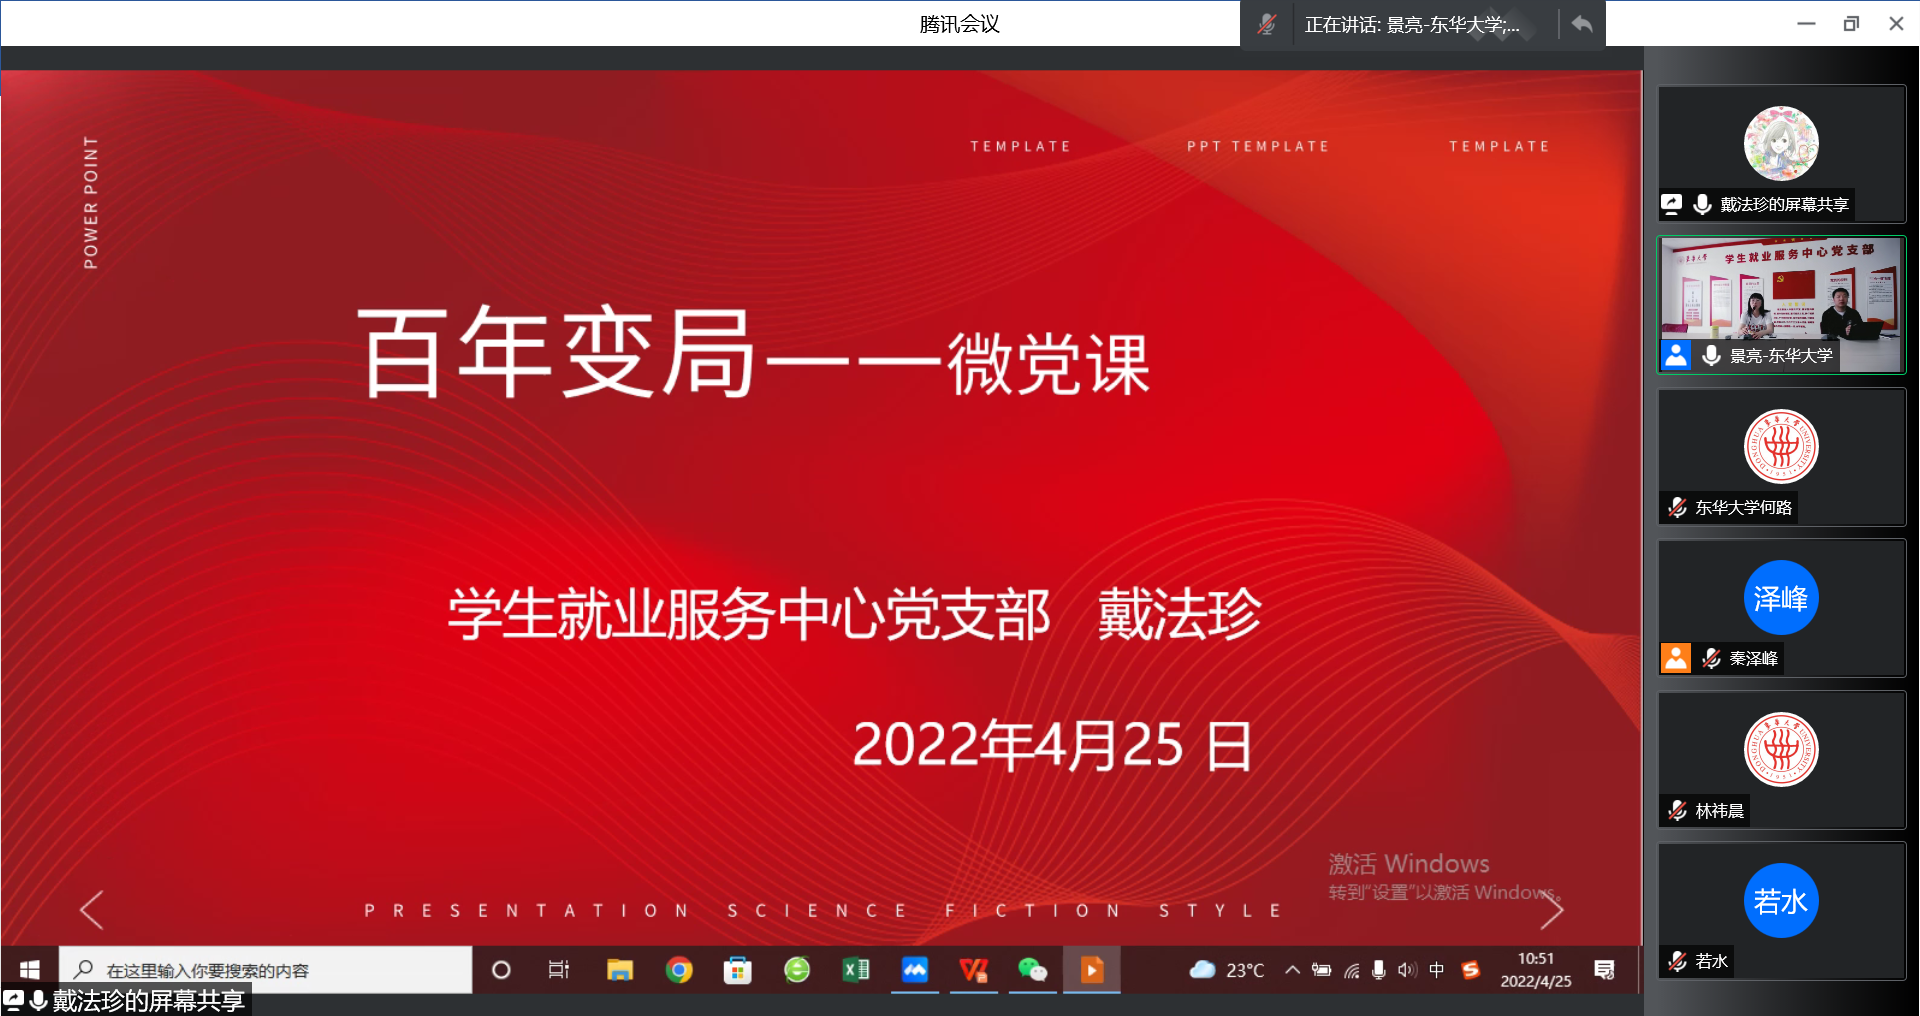Go to previous slide with left arrow
The width and height of the screenshot is (1920, 1016).
click(x=92, y=909)
